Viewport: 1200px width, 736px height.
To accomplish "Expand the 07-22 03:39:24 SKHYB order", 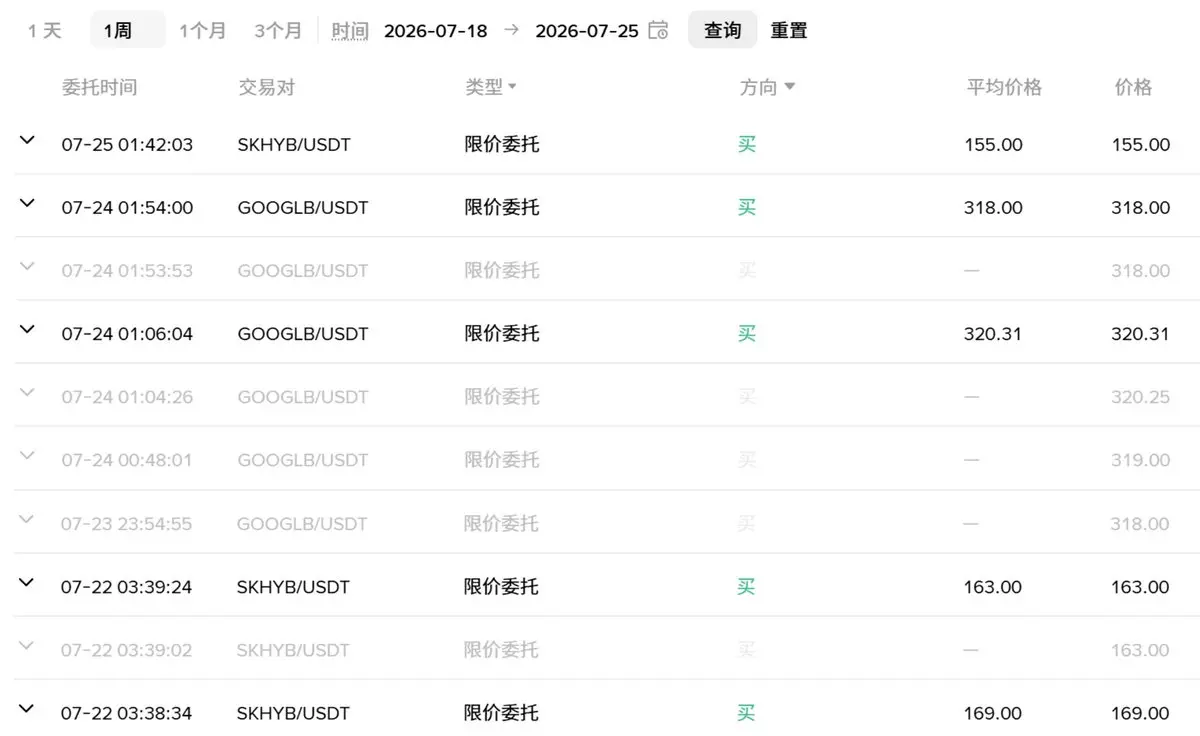I will [x=27, y=583].
